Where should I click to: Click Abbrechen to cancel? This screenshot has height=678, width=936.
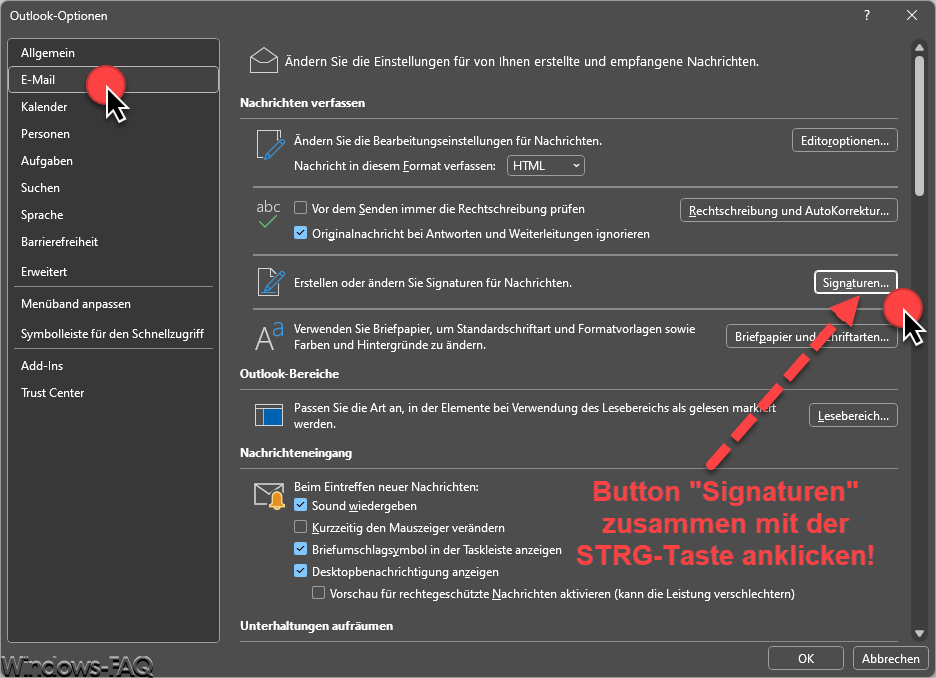pyautogui.click(x=891, y=658)
